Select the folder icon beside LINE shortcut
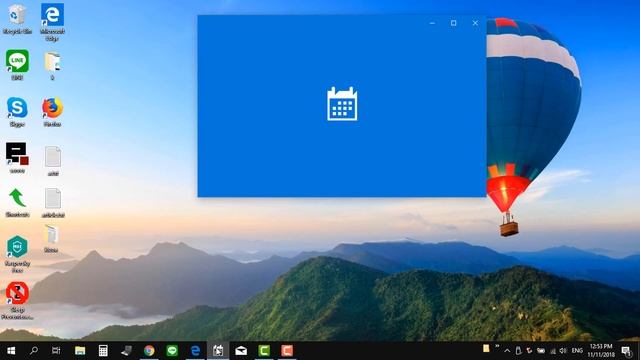The height and width of the screenshot is (360, 640). point(52,65)
